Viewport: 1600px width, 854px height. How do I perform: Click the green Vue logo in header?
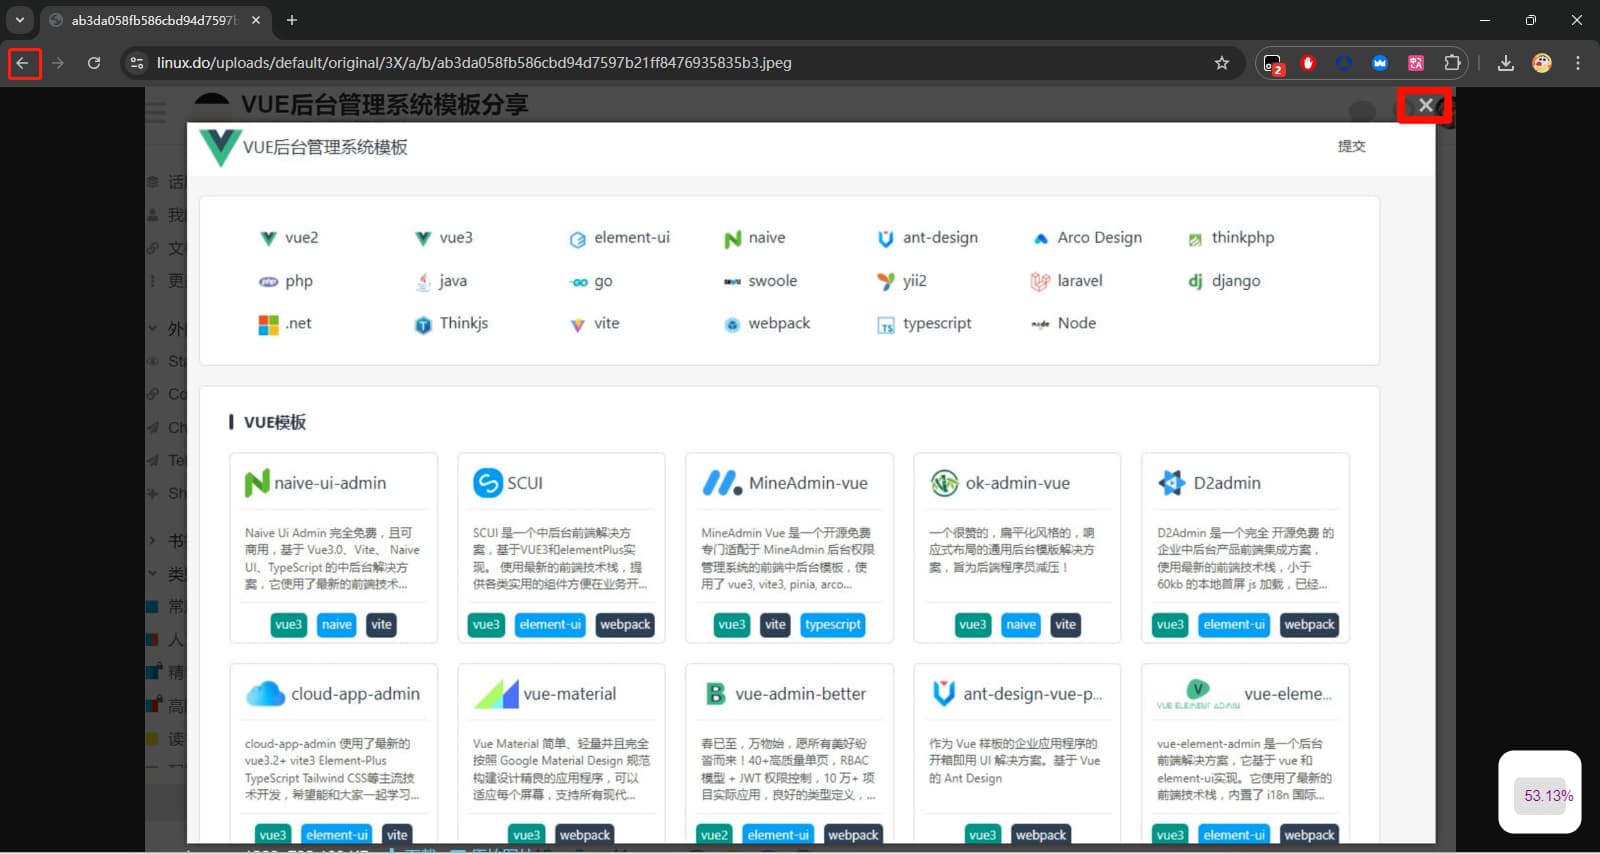[x=219, y=147]
